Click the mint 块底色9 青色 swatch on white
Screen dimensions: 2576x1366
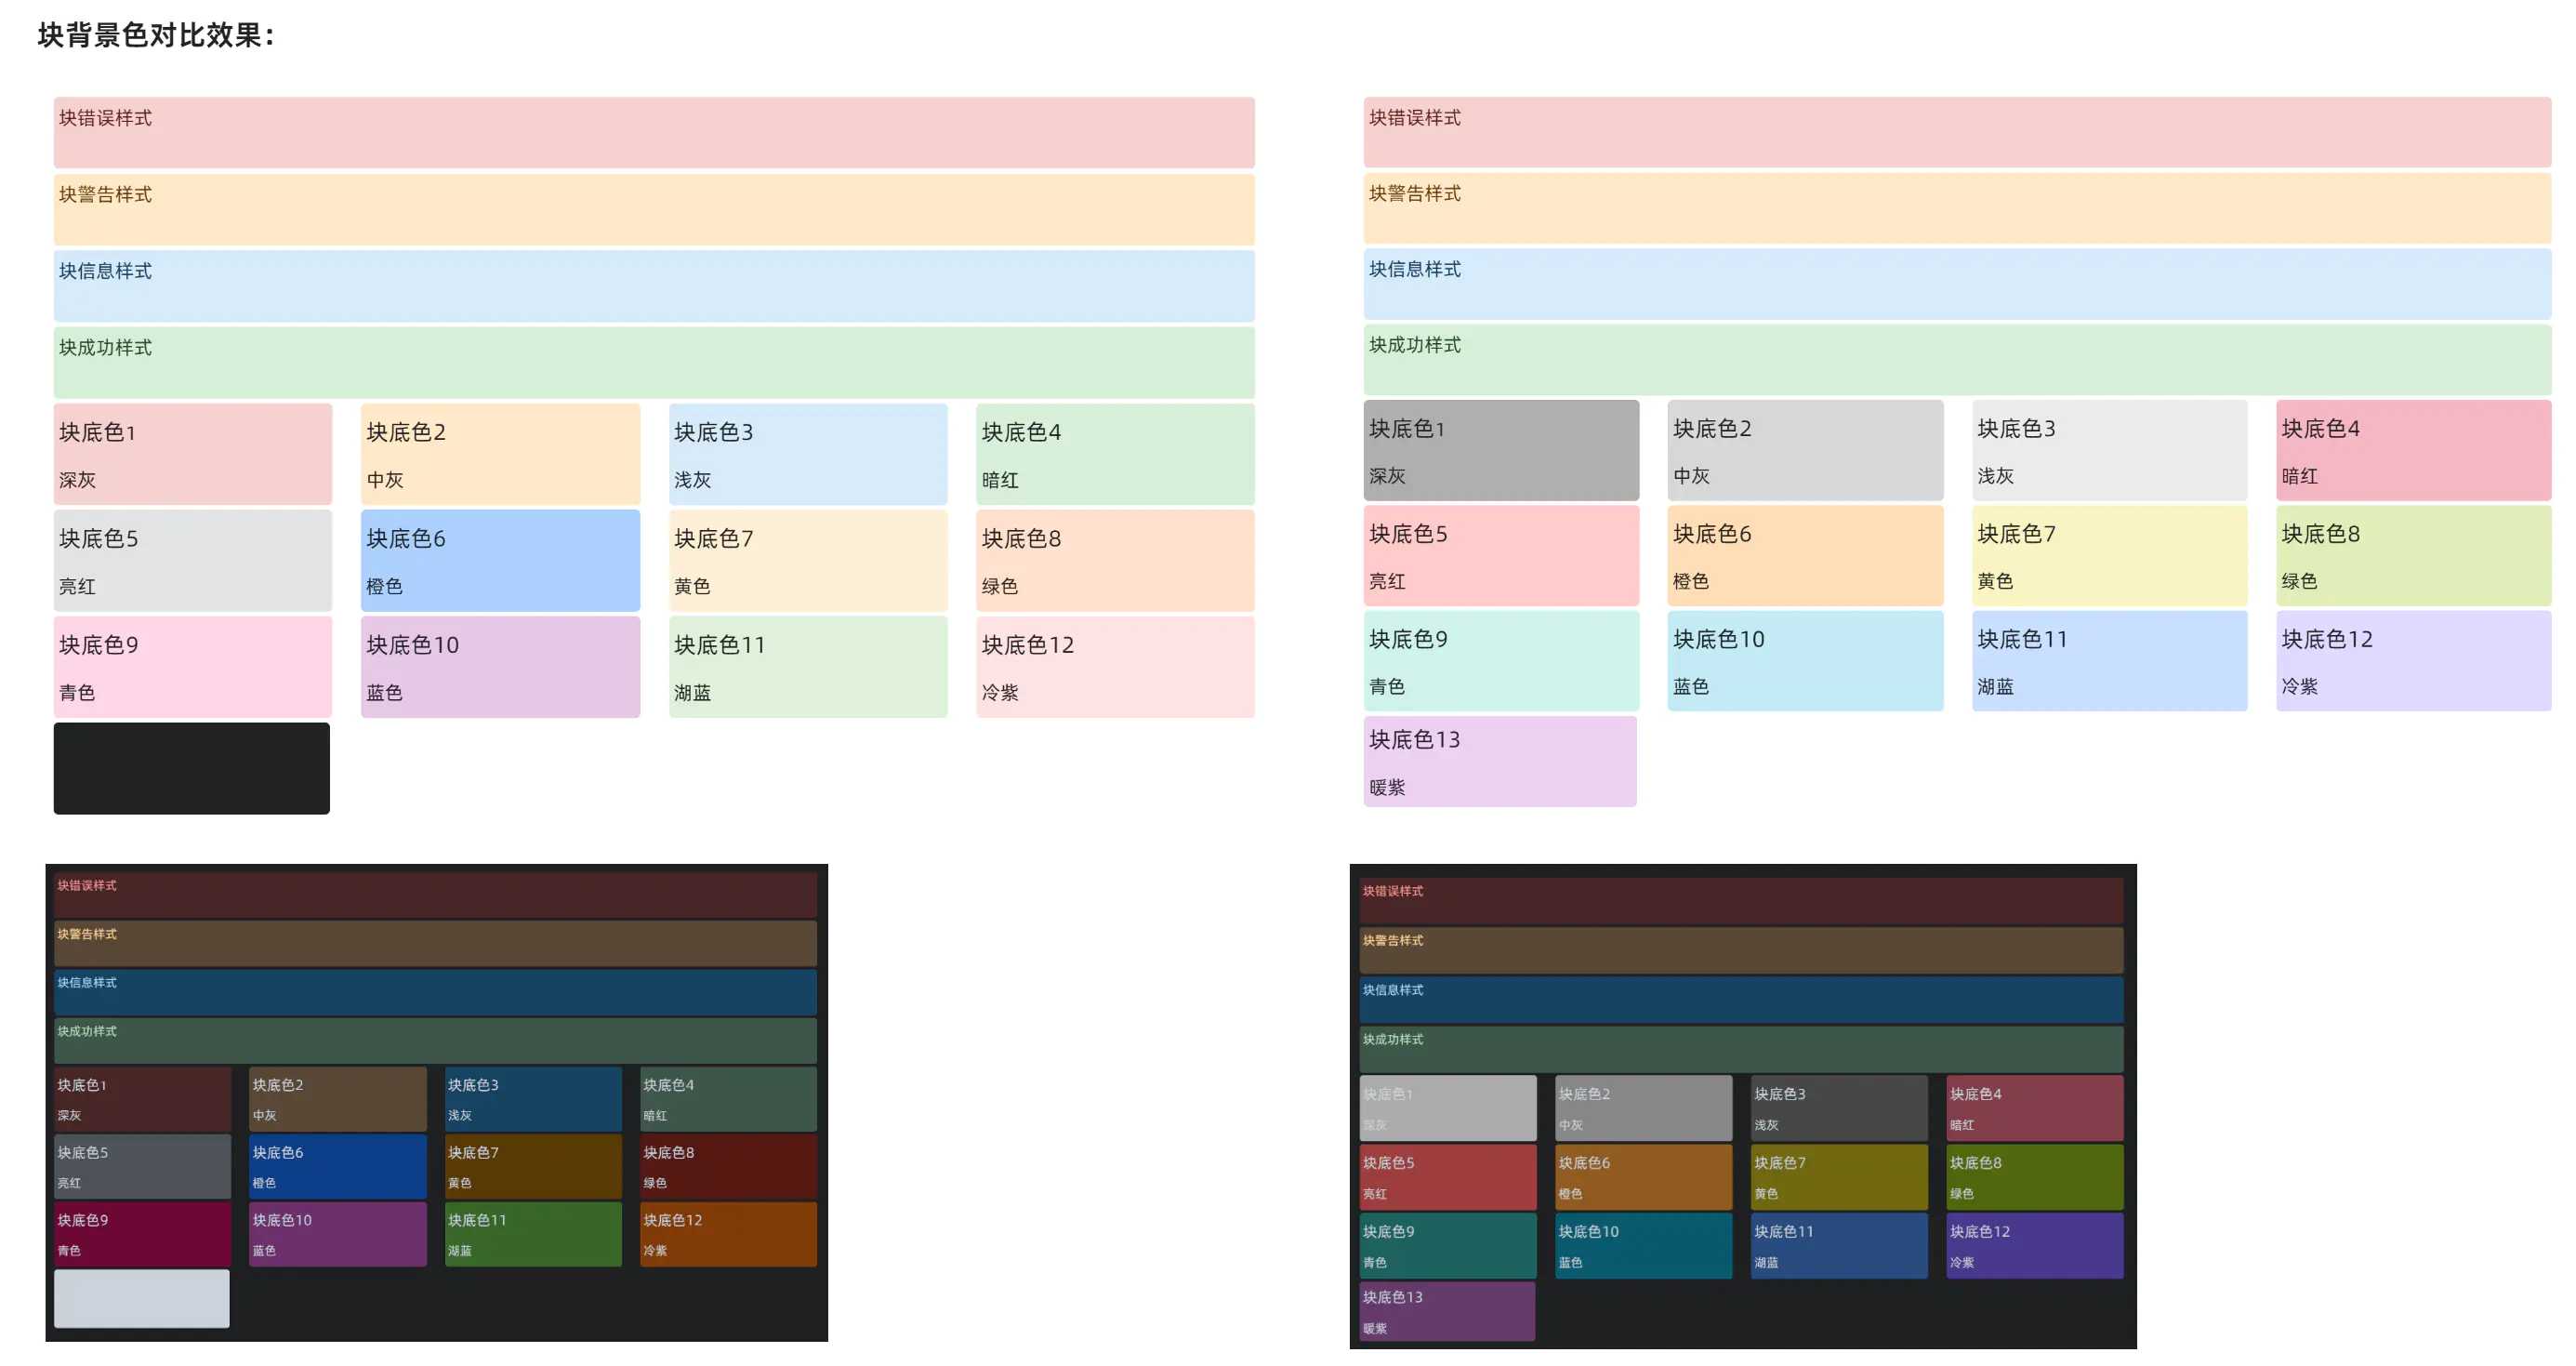click(x=1500, y=661)
